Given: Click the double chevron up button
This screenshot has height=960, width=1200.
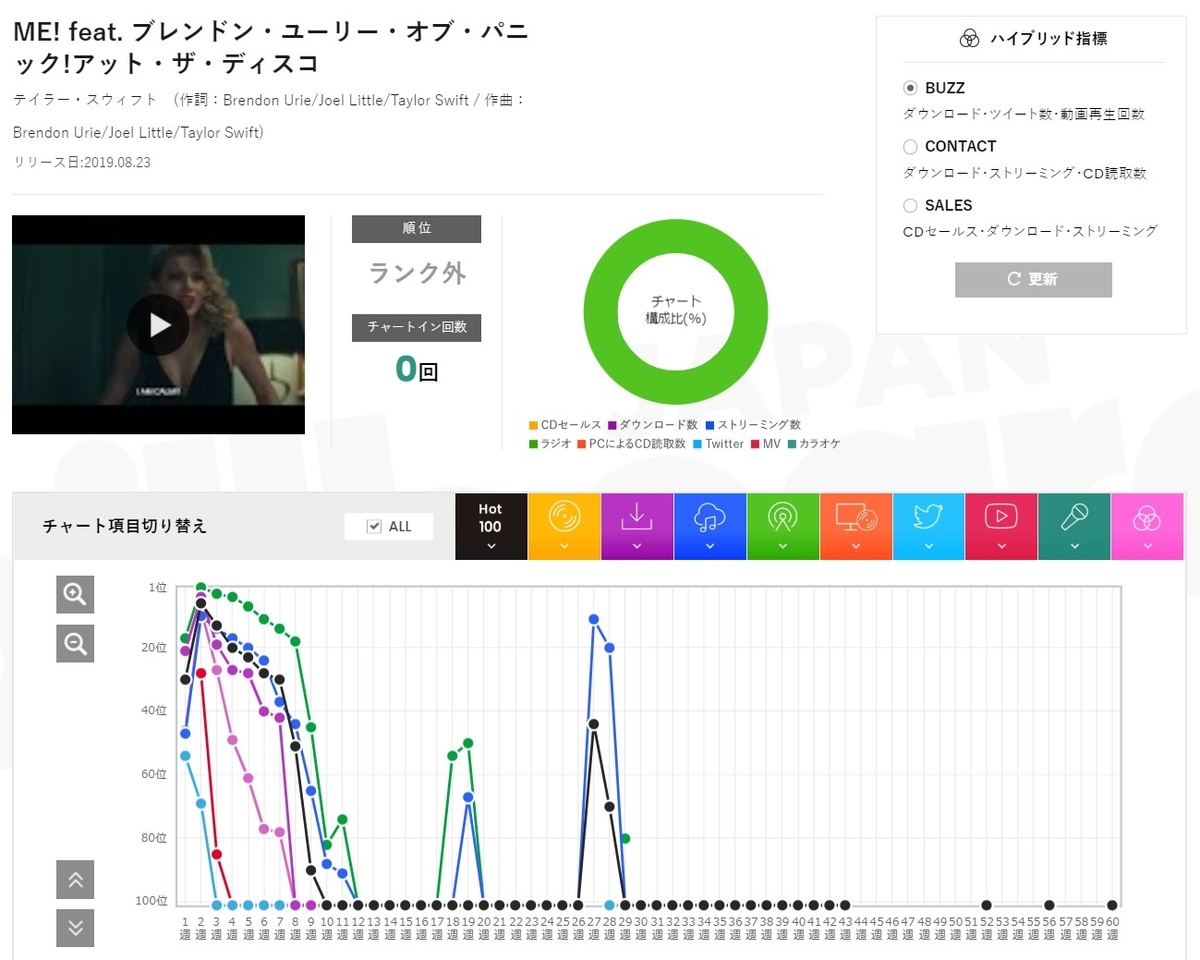Looking at the screenshot, I should [x=75, y=879].
